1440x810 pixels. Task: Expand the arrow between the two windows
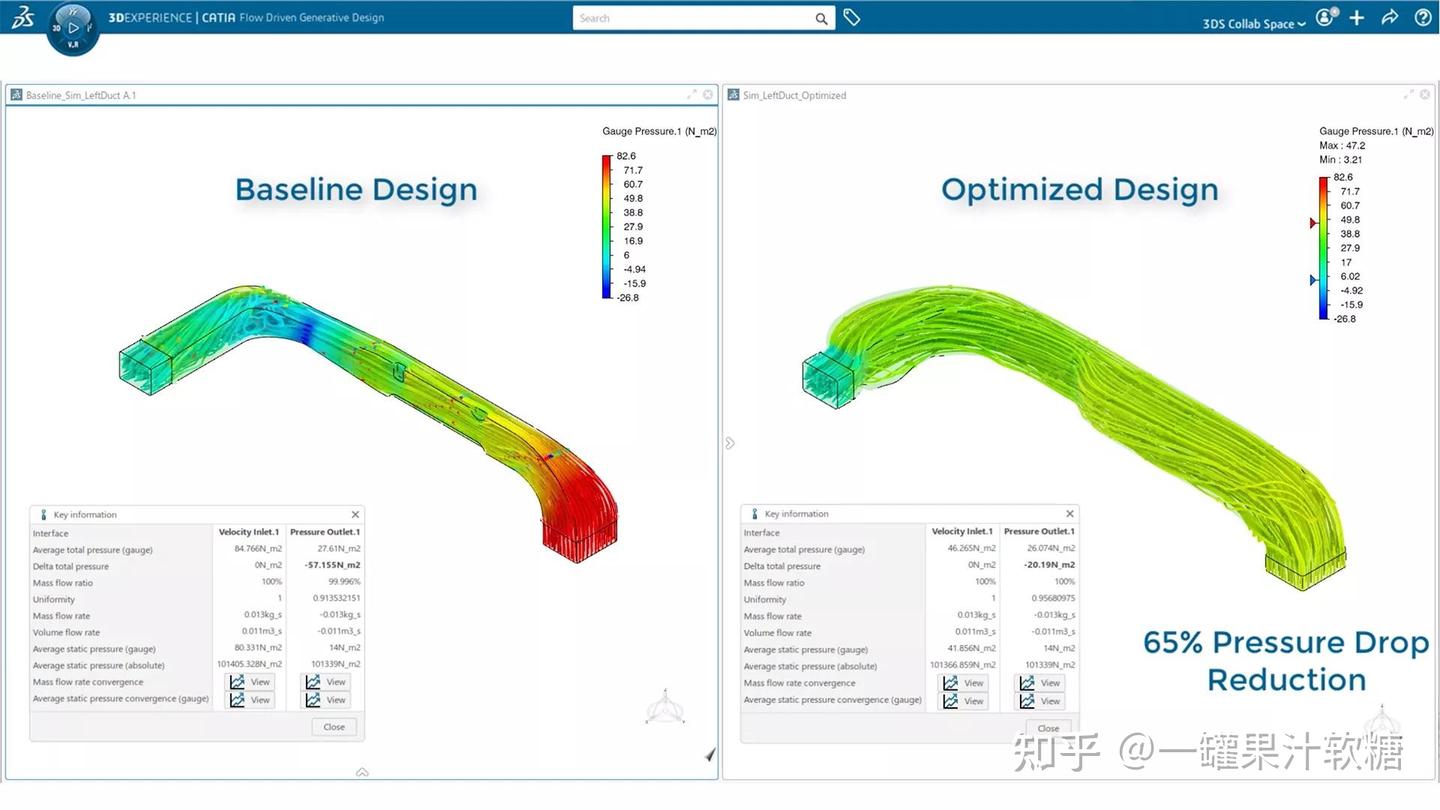pyautogui.click(x=730, y=443)
